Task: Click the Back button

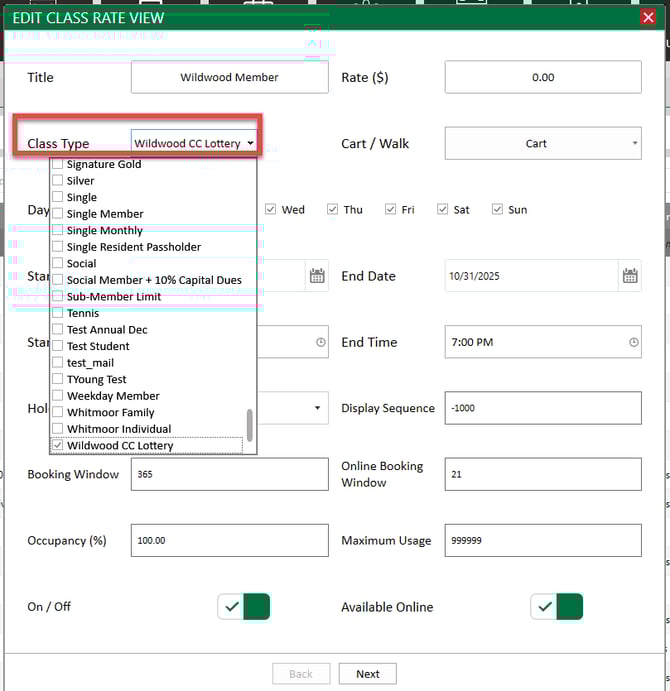Action: tap(301, 674)
